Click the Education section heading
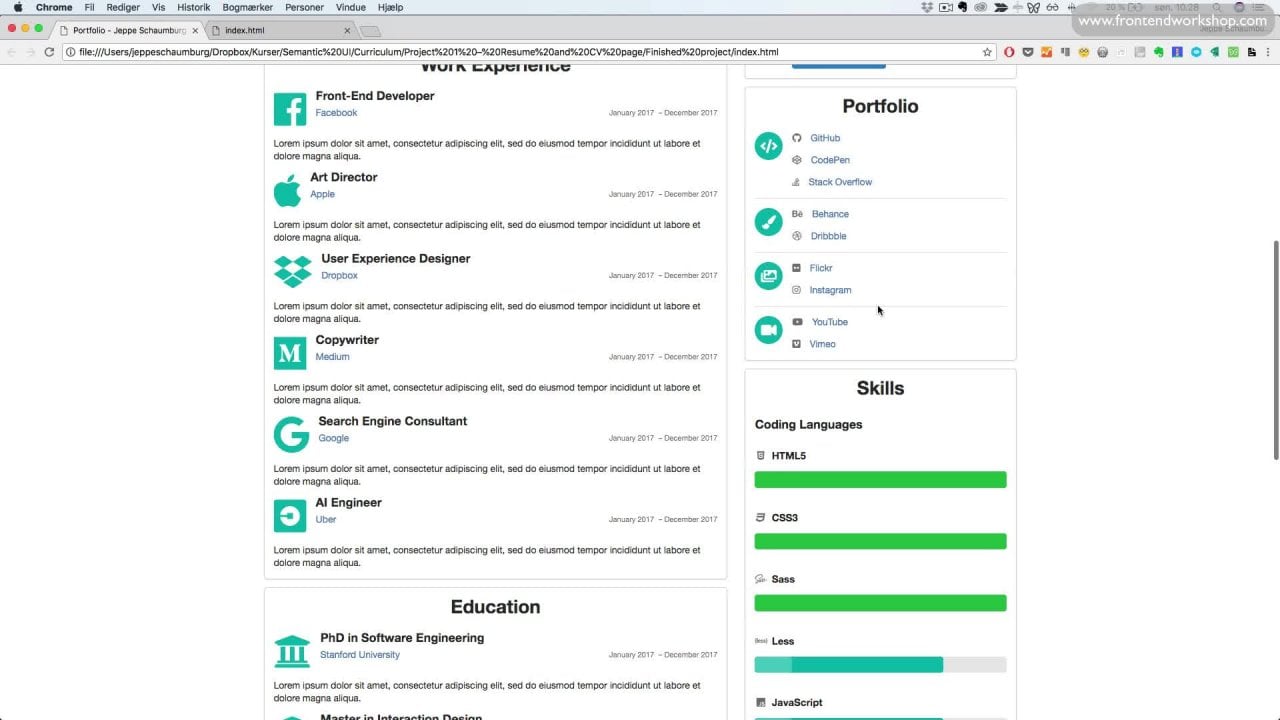 click(x=495, y=607)
